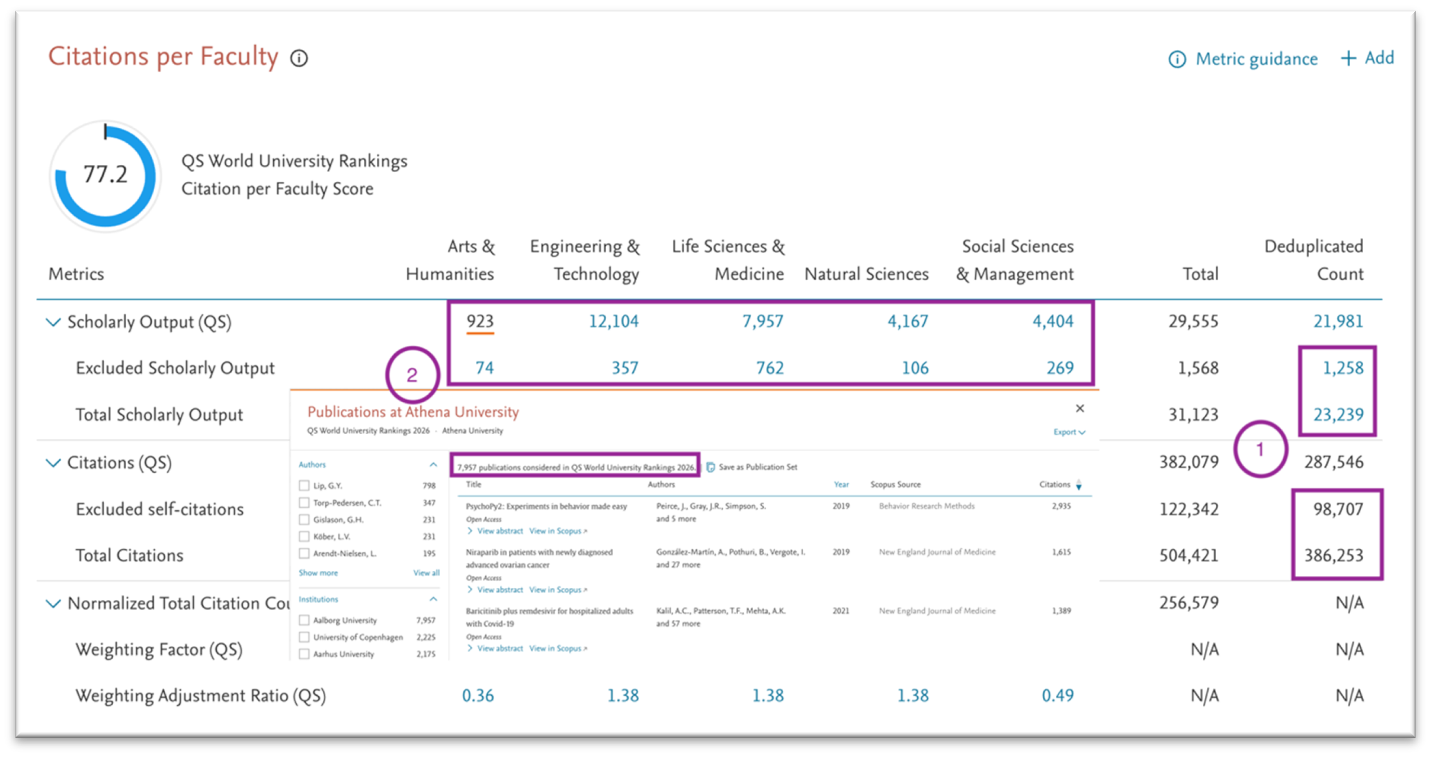Click the total citations value 504,421
Image resolution: width=1431 pixels, height=757 pixels.
(x=1188, y=556)
